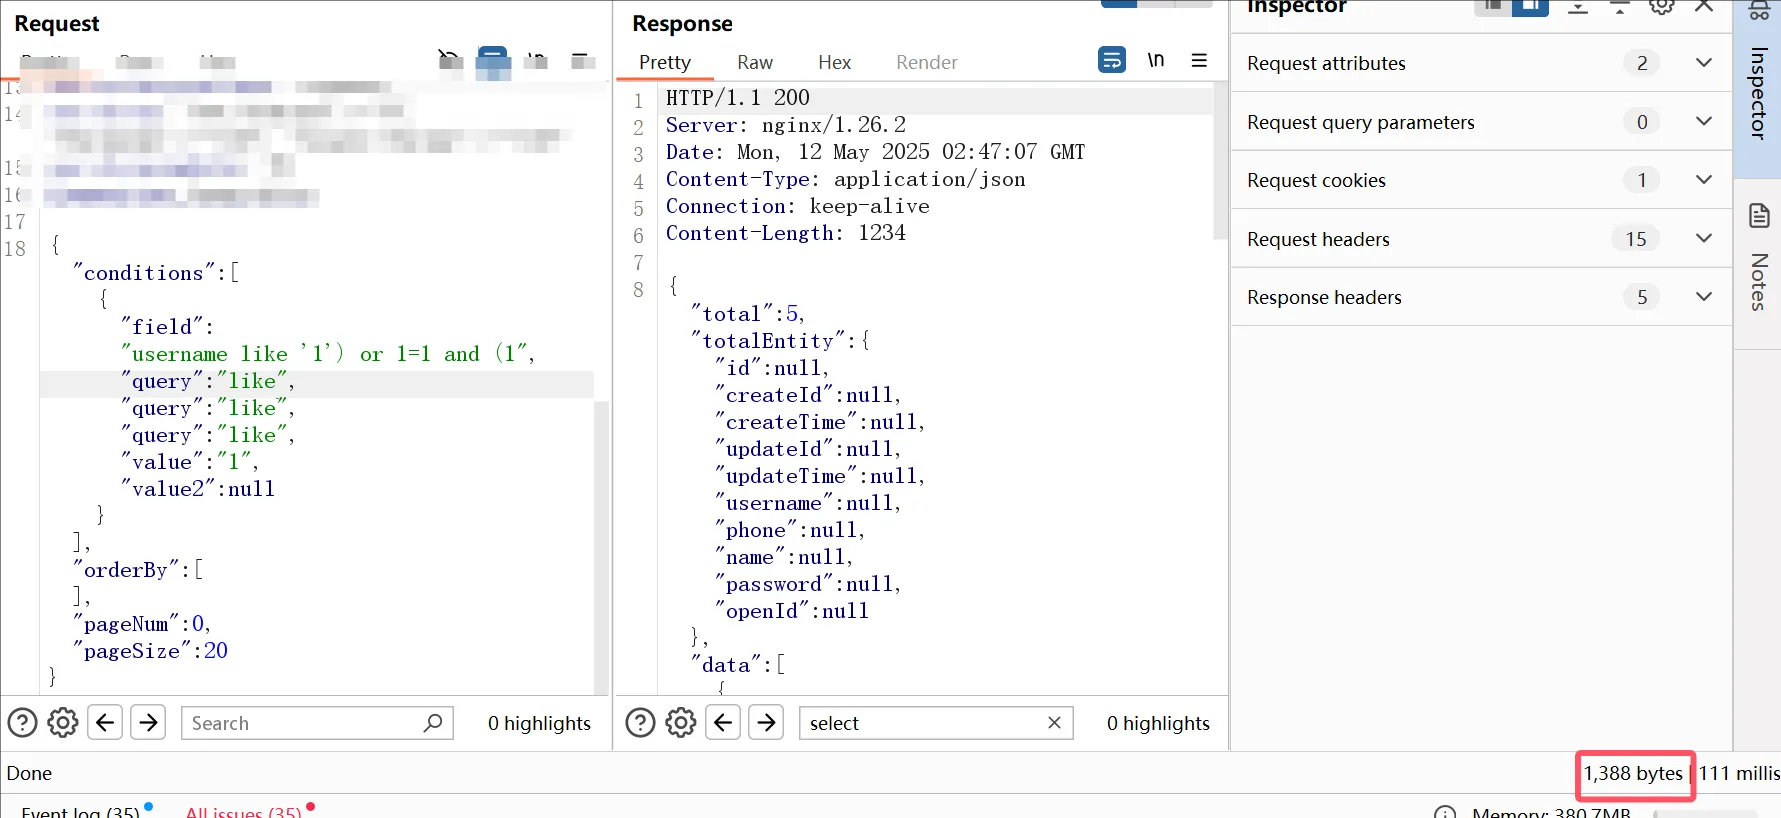Go to next match in Response search
Viewport: 1781px width, 818px height.
[x=766, y=722]
